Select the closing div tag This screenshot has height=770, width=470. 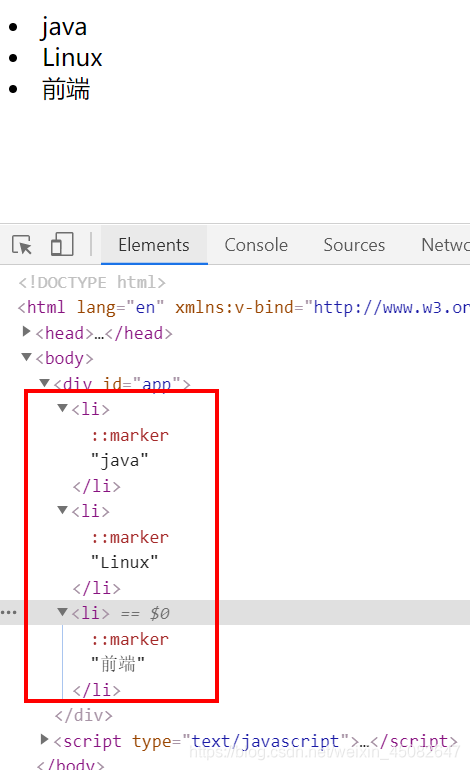83,715
